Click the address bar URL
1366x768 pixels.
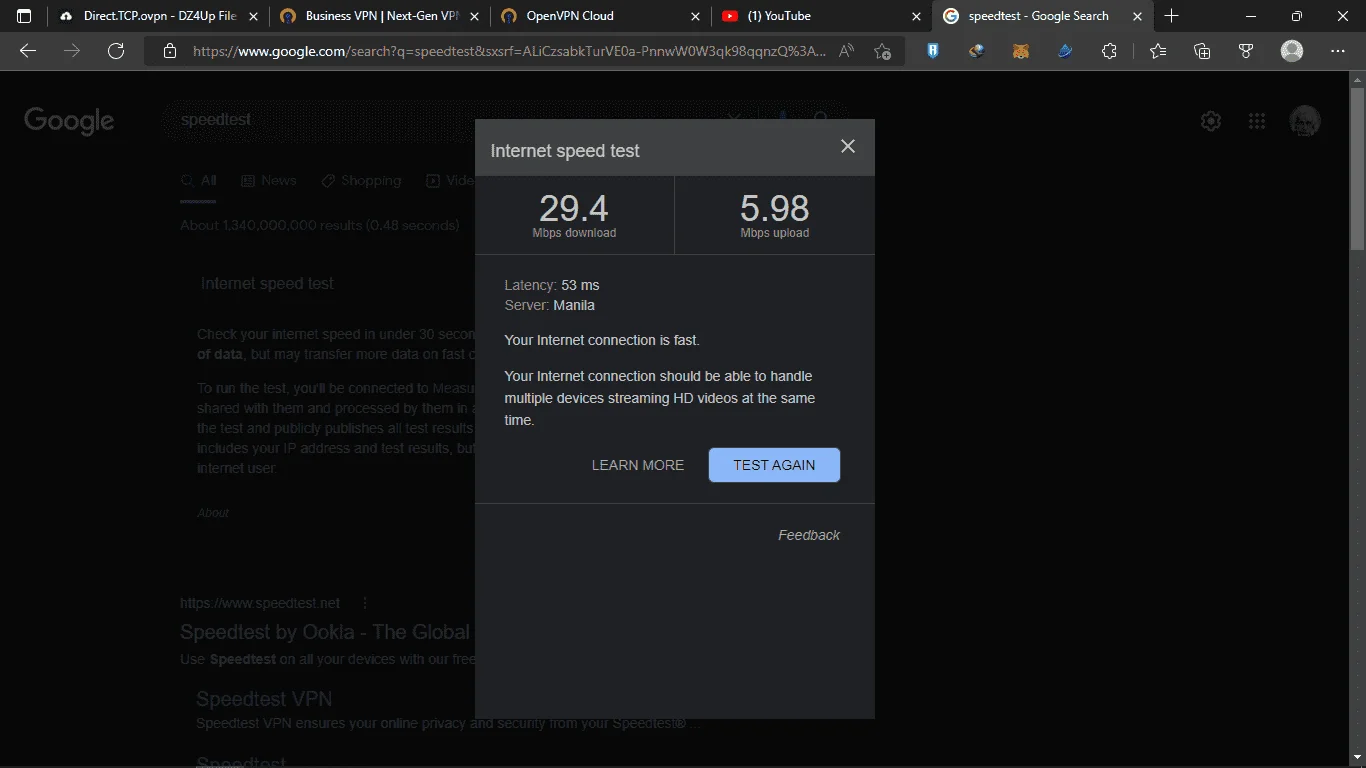pyautogui.click(x=509, y=51)
